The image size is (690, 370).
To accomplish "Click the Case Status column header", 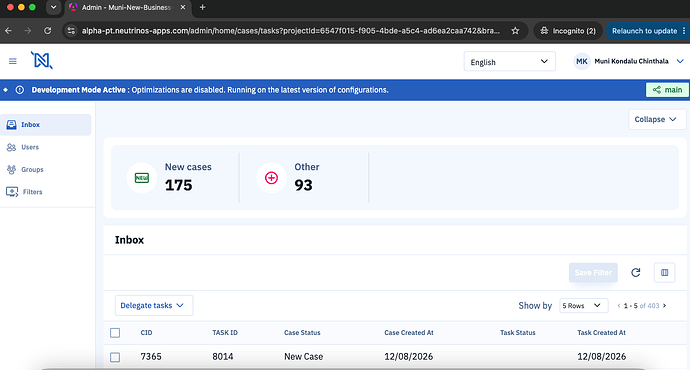I will point(302,333).
